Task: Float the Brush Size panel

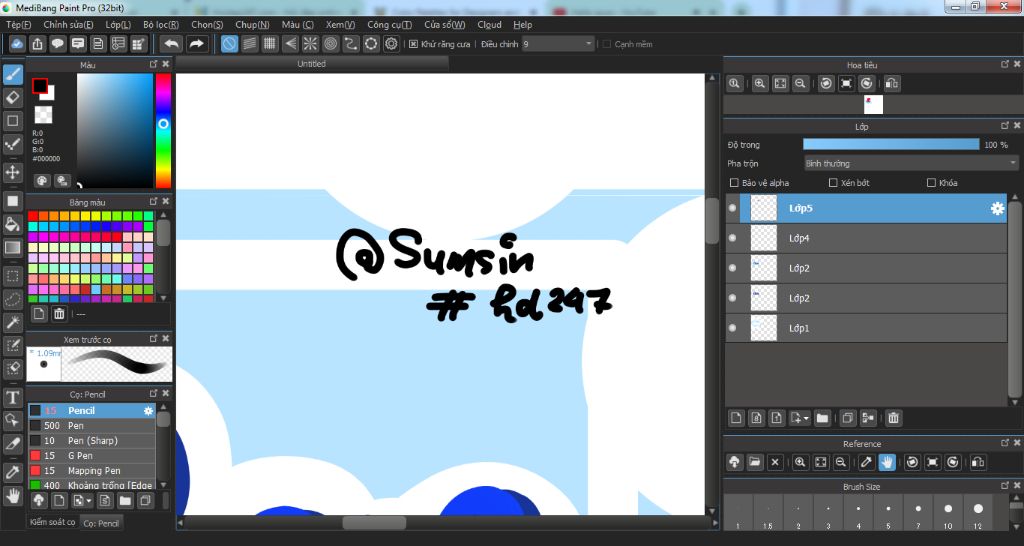Action: [1005, 486]
